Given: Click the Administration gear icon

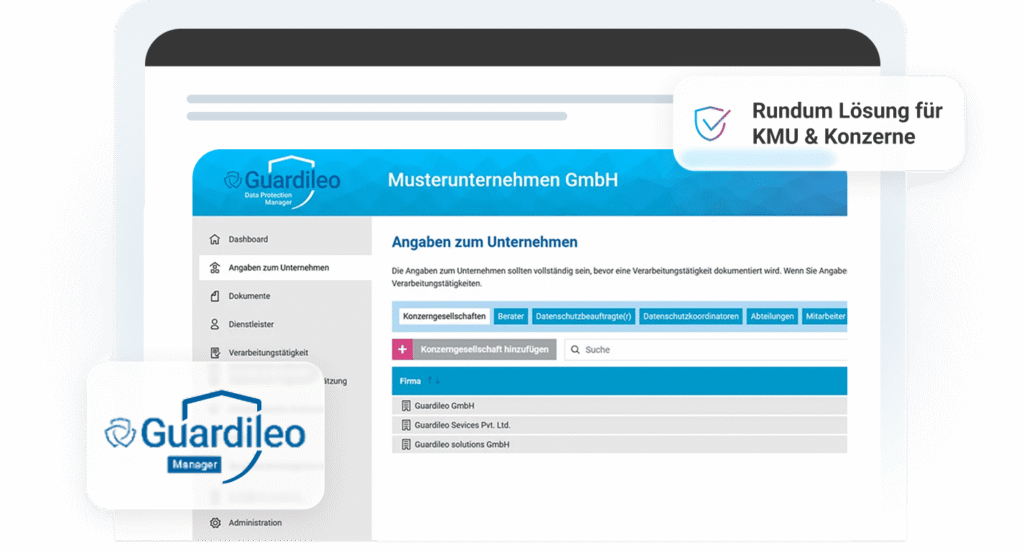Looking at the screenshot, I should tap(216, 523).
